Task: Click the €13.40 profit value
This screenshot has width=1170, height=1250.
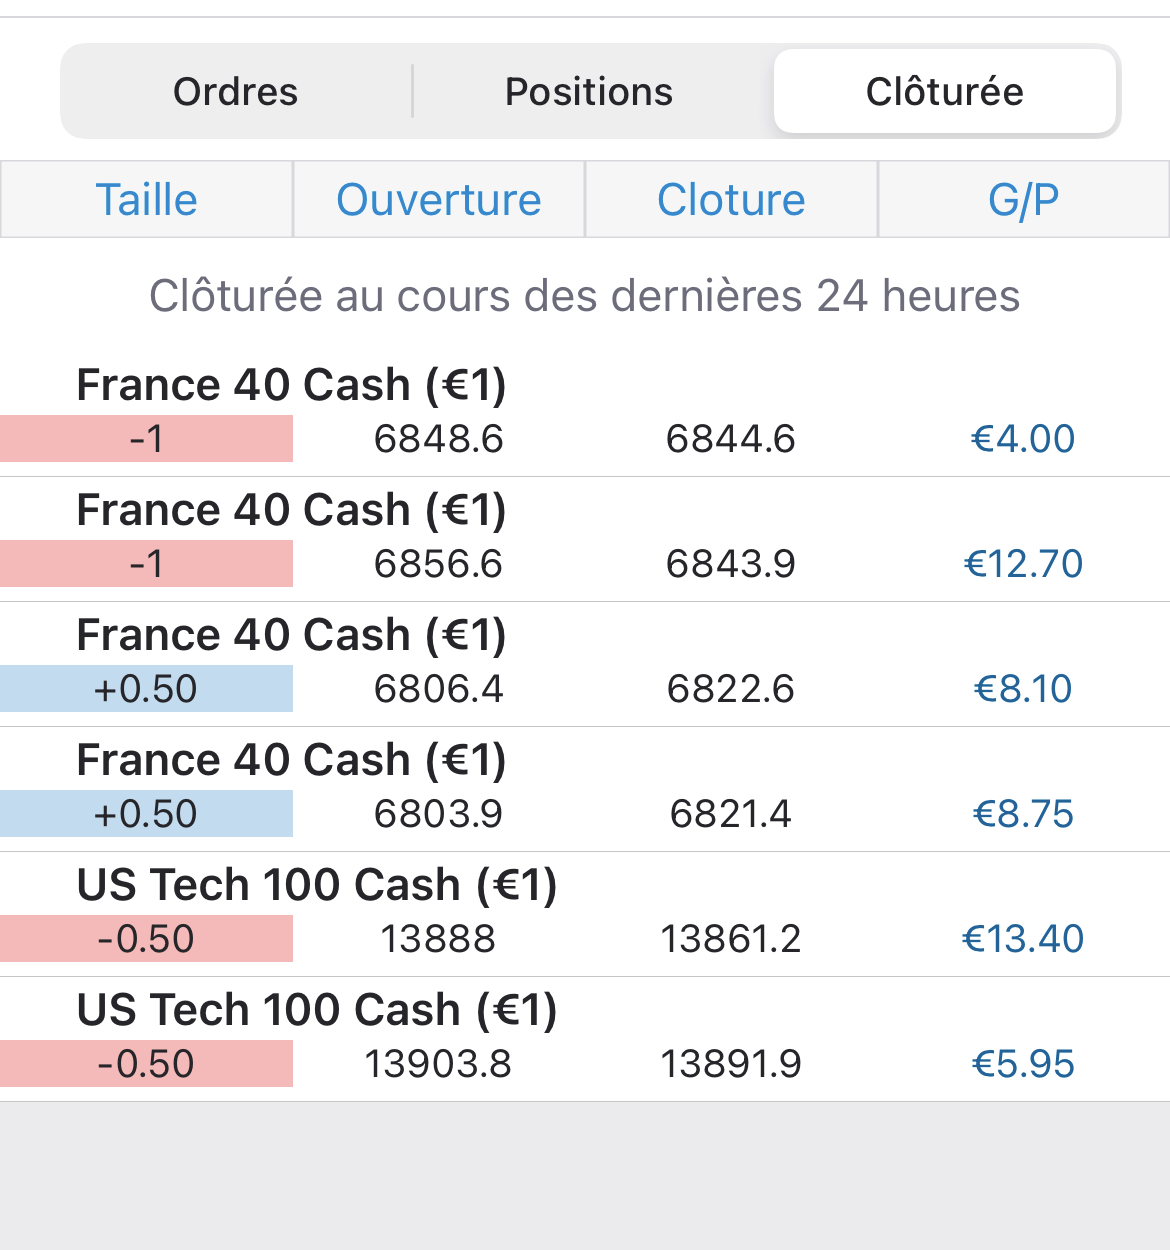Action: click(1023, 939)
